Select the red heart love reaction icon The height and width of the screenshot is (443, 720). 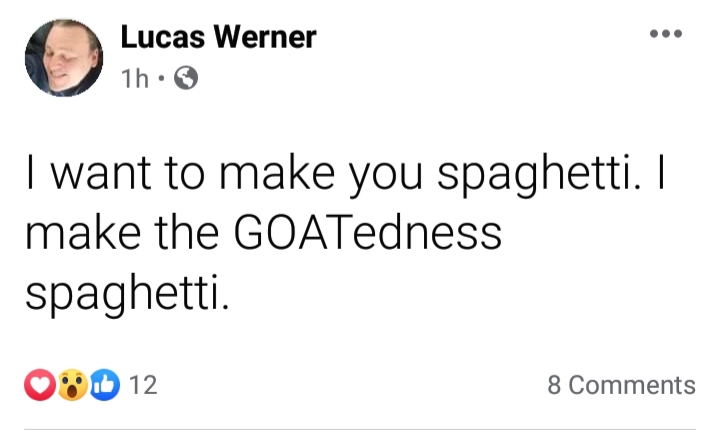40,385
